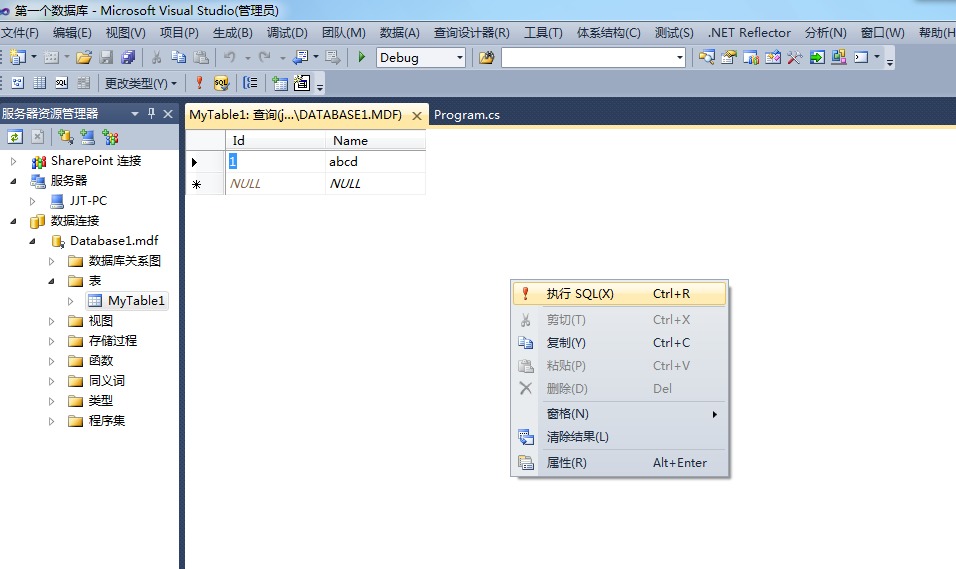This screenshot has height=569, width=956.
Task: Select the 视图 folder in tree
Action: [101, 321]
